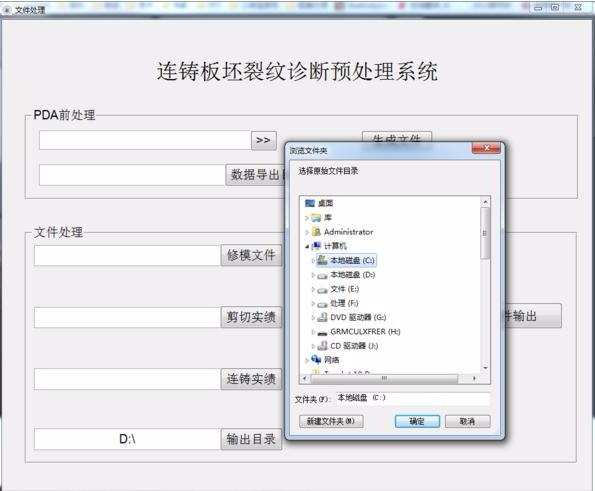Expand the 库 libraries node
The width and height of the screenshot is (595, 491).
307,218
